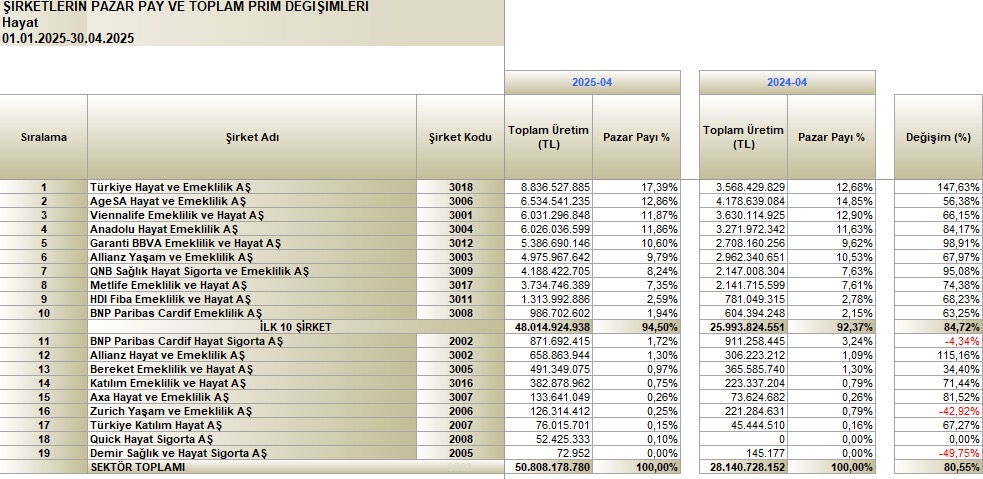This screenshot has width=983, height=479.
Task: Select production value 52.425.333
Action: [549, 439]
